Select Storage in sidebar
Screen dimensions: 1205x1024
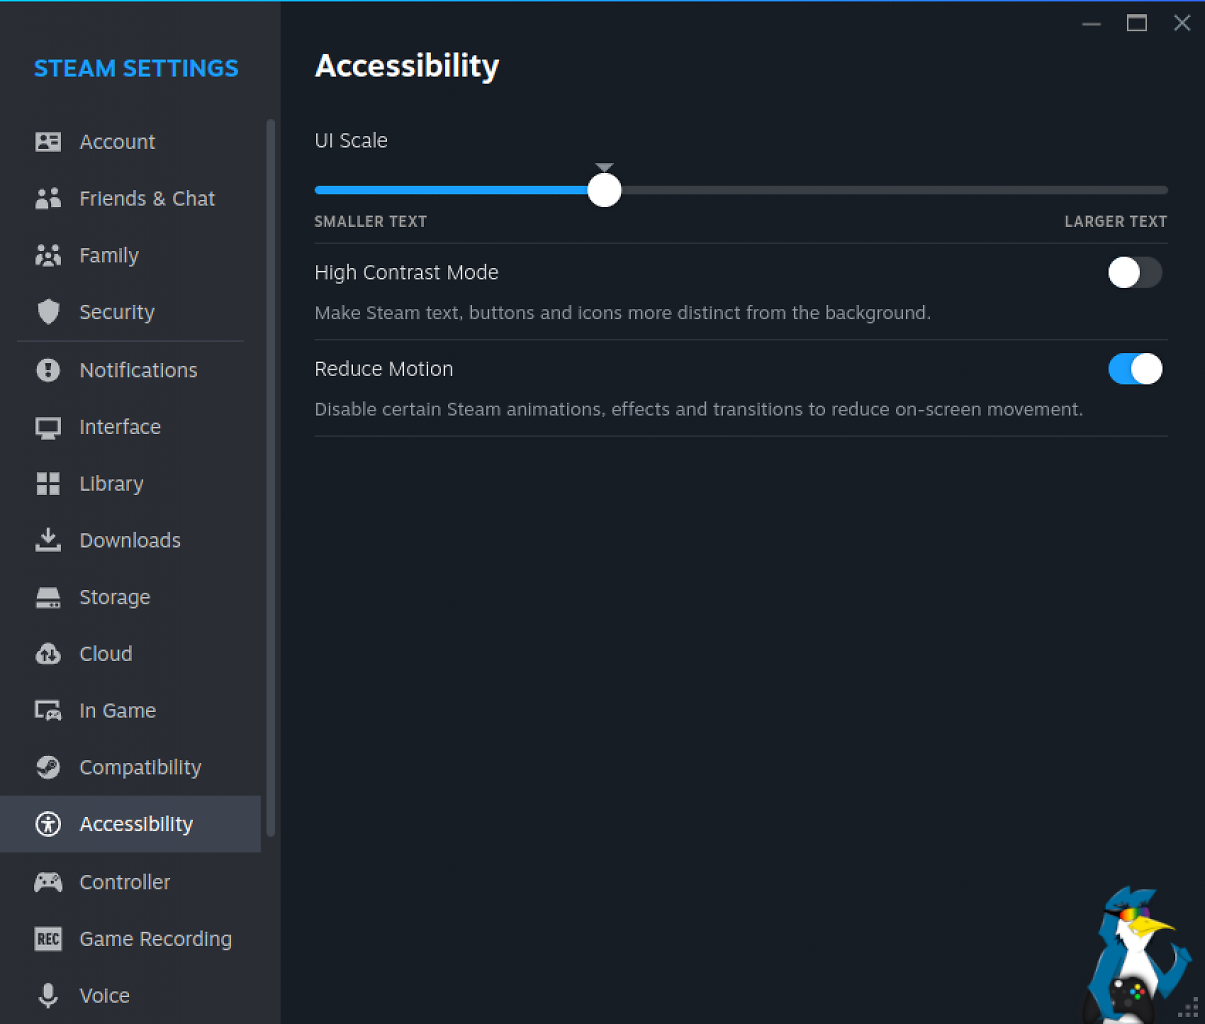click(130, 597)
